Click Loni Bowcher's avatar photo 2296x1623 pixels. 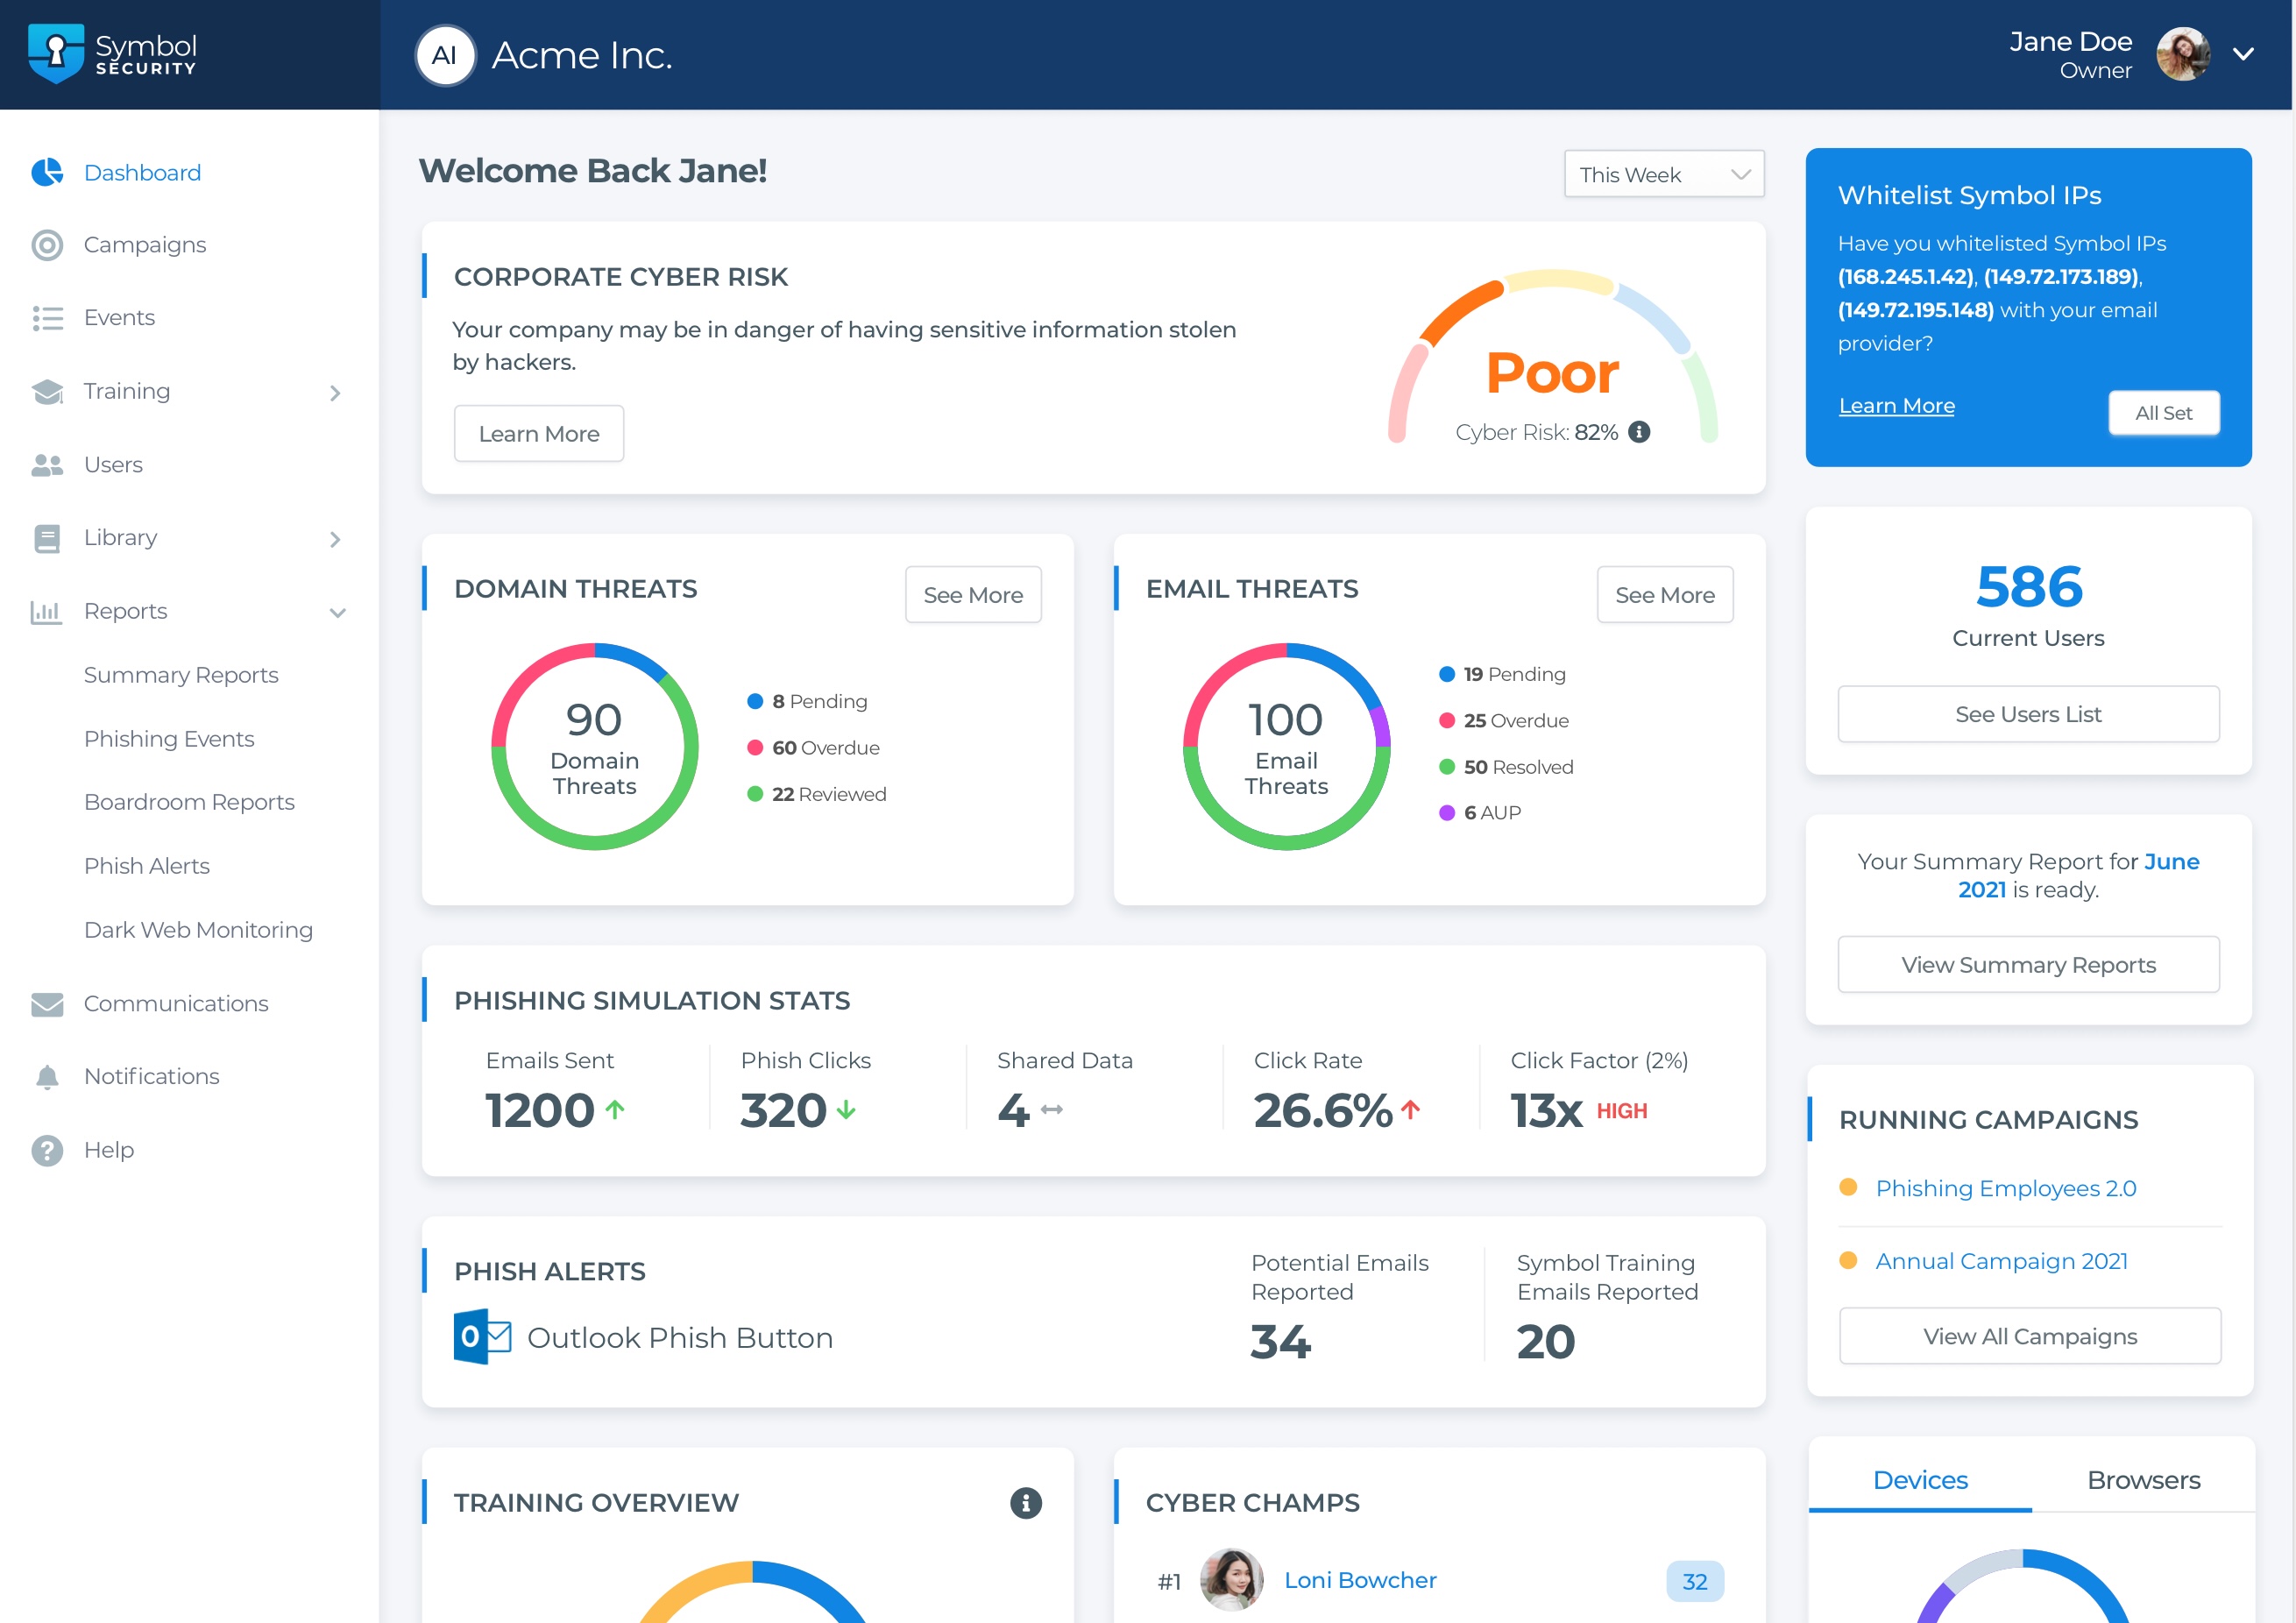(x=1231, y=1580)
